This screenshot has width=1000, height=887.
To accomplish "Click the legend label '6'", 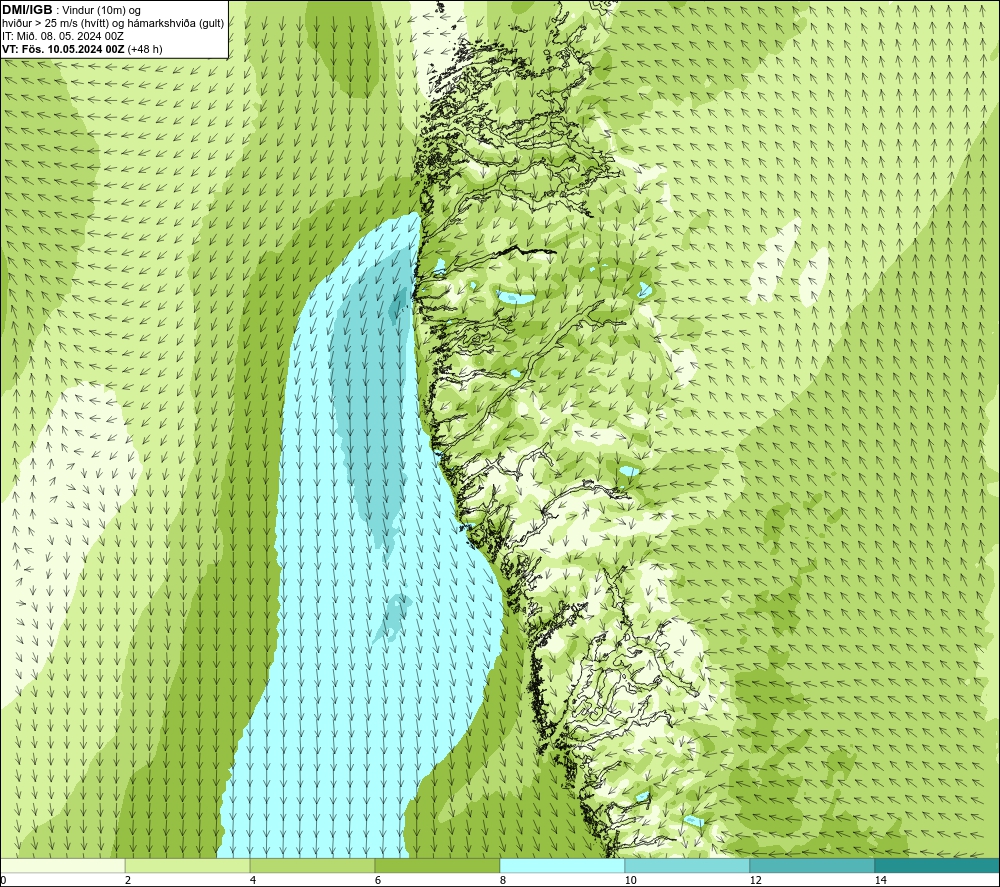I will coord(378,880).
